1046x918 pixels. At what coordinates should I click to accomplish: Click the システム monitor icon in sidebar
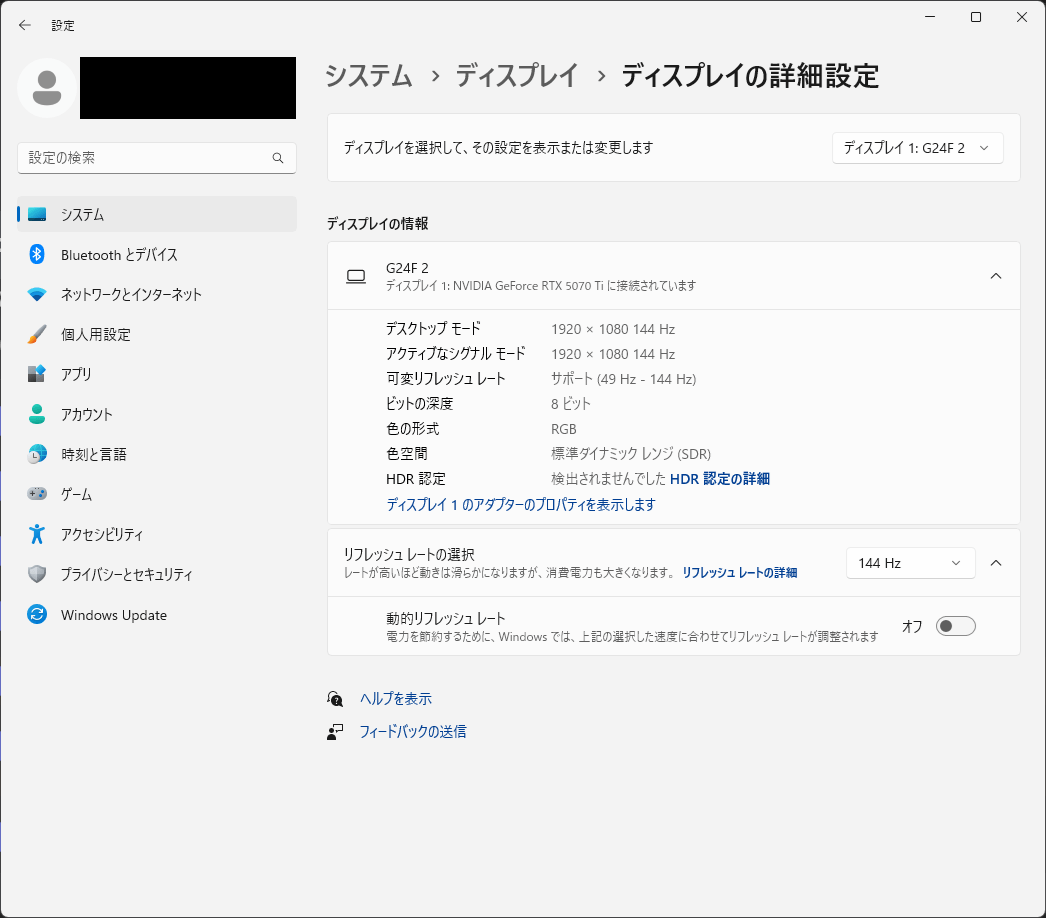click(37, 214)
